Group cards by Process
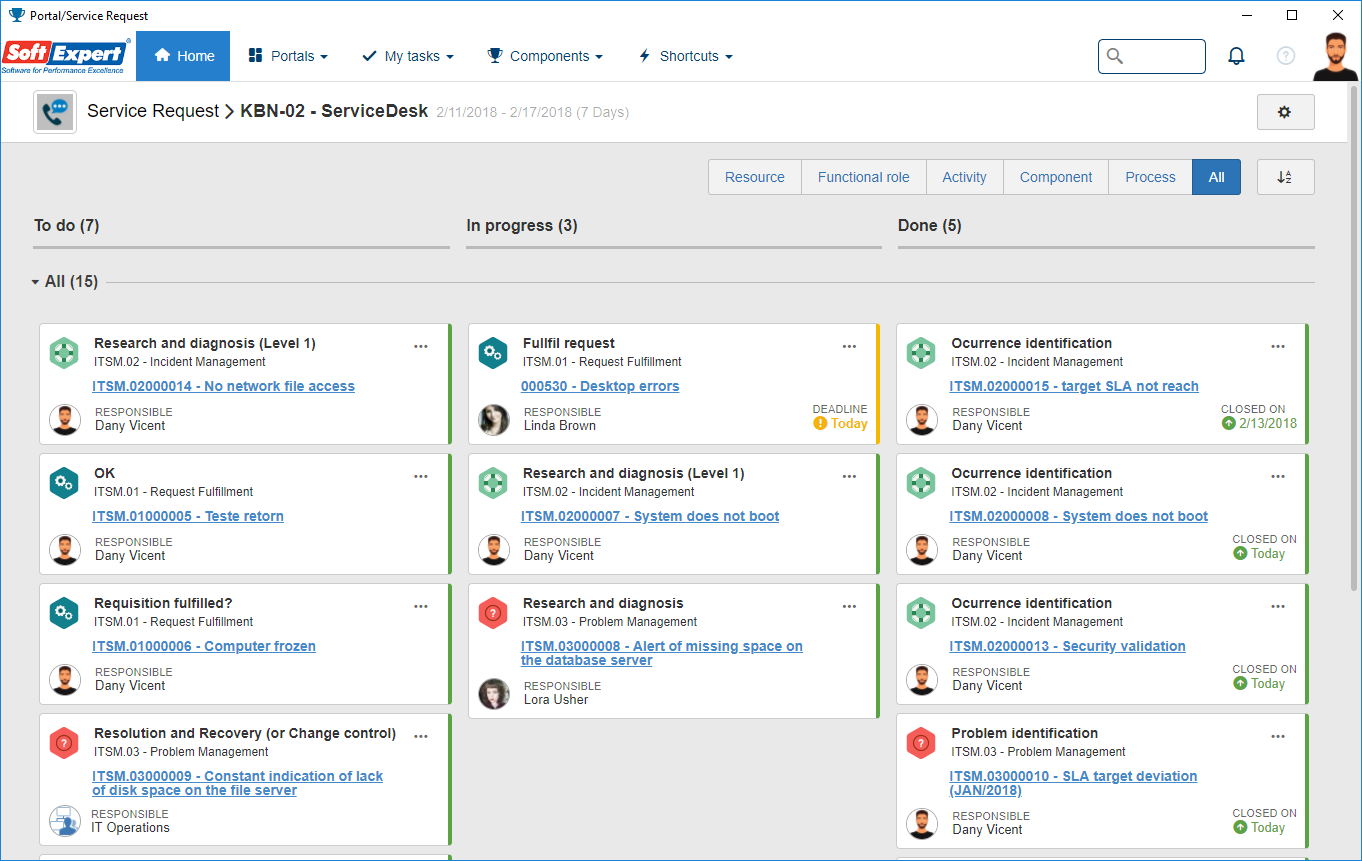1362x861 pixels. tap(1151, 177)
